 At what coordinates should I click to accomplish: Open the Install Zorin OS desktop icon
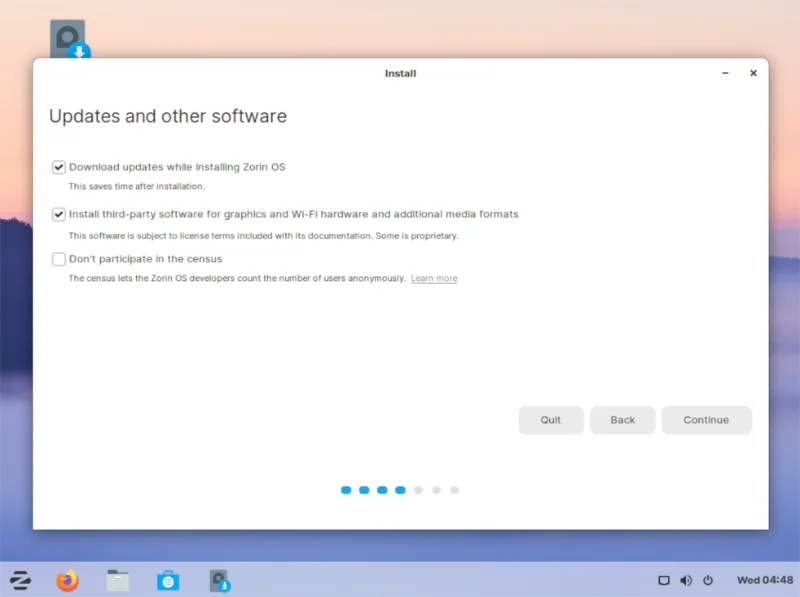pos(69,39)
